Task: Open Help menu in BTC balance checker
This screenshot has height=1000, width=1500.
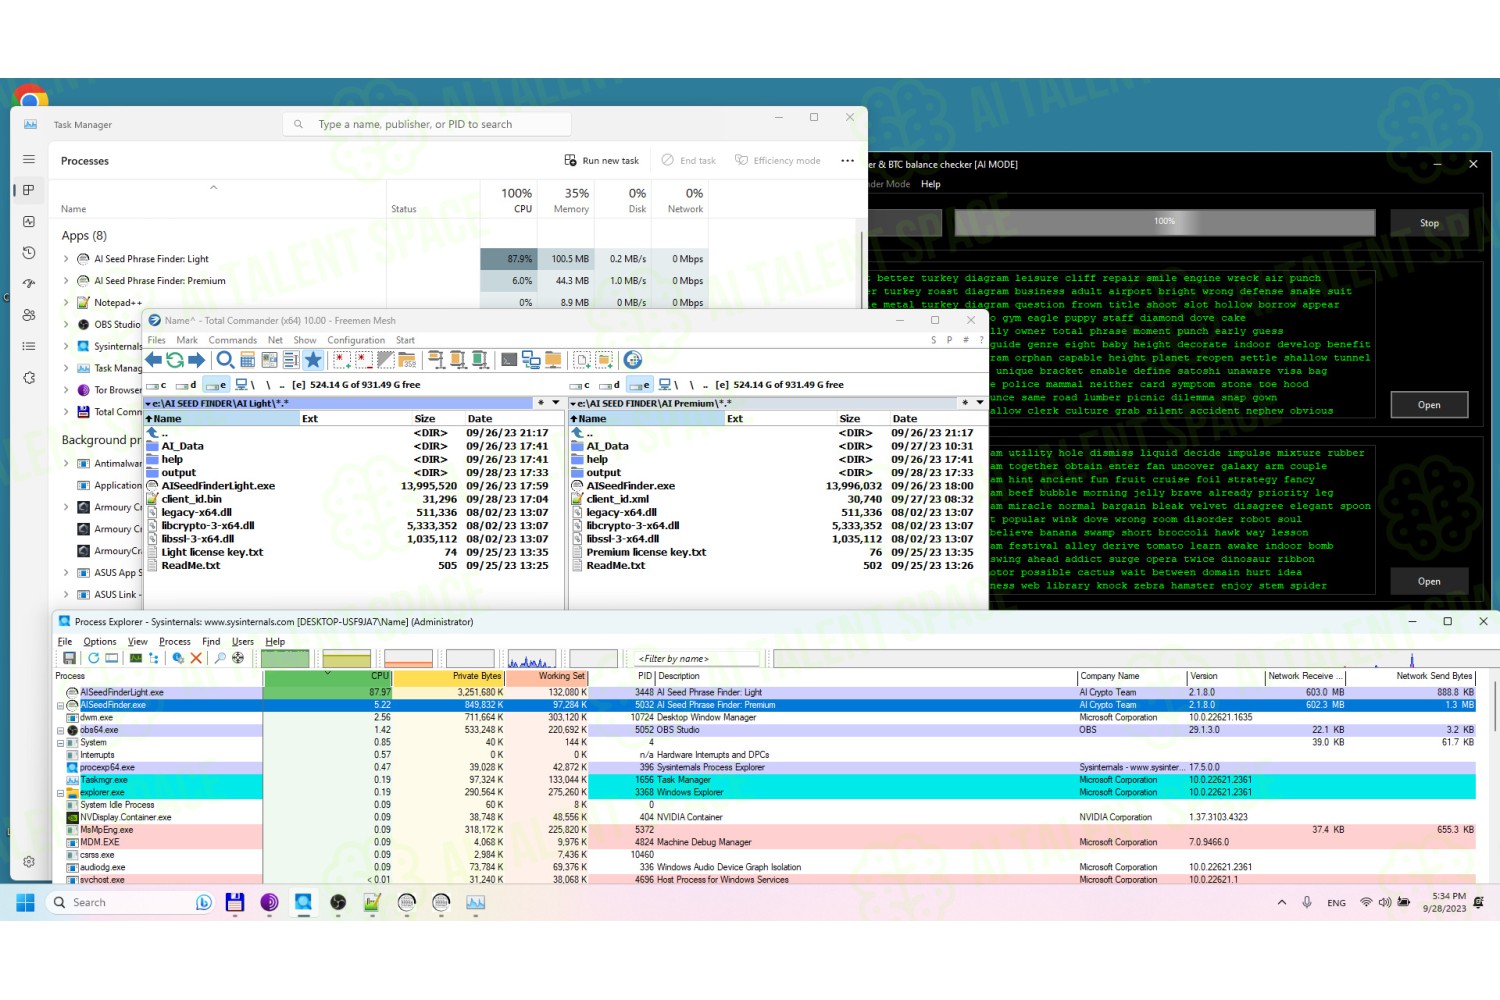Action: pyautogui.click(x=931, y=184)
